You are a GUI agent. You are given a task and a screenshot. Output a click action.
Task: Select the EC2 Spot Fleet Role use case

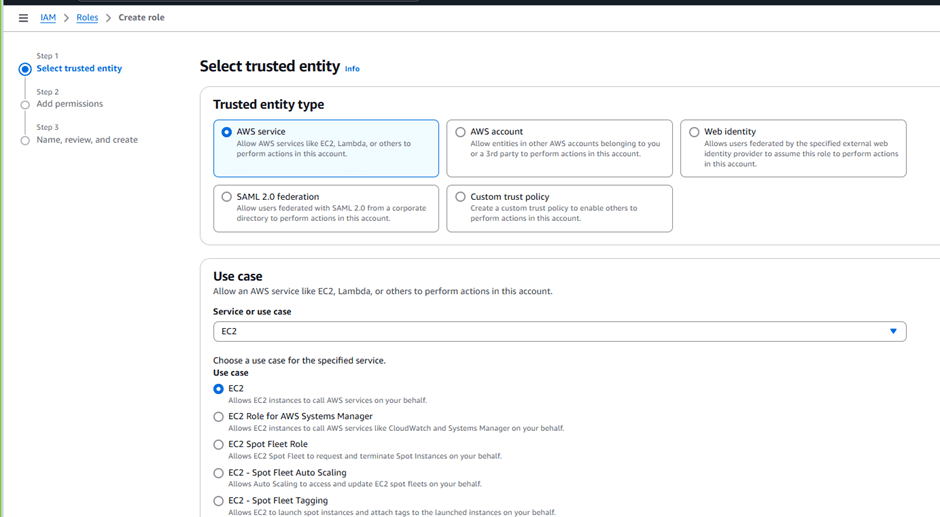tap(219, 445)
